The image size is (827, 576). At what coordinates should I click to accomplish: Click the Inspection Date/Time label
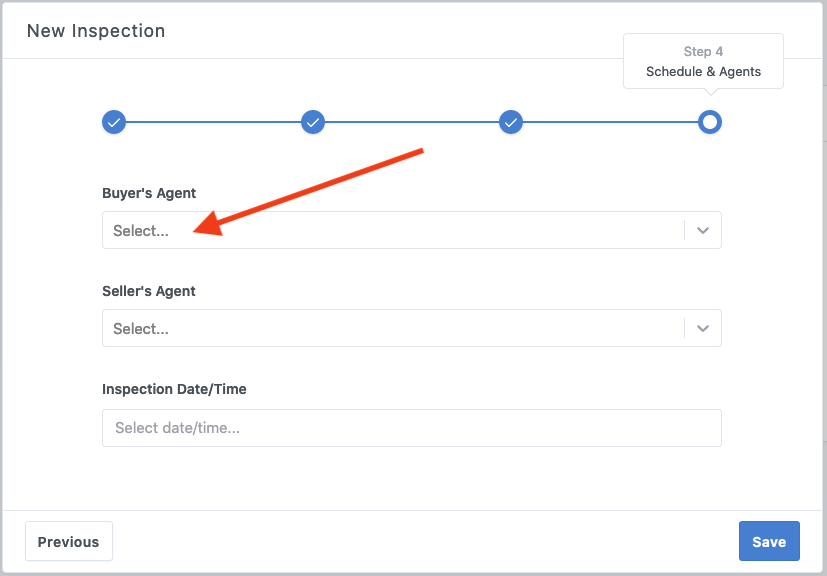pos(174,389)
